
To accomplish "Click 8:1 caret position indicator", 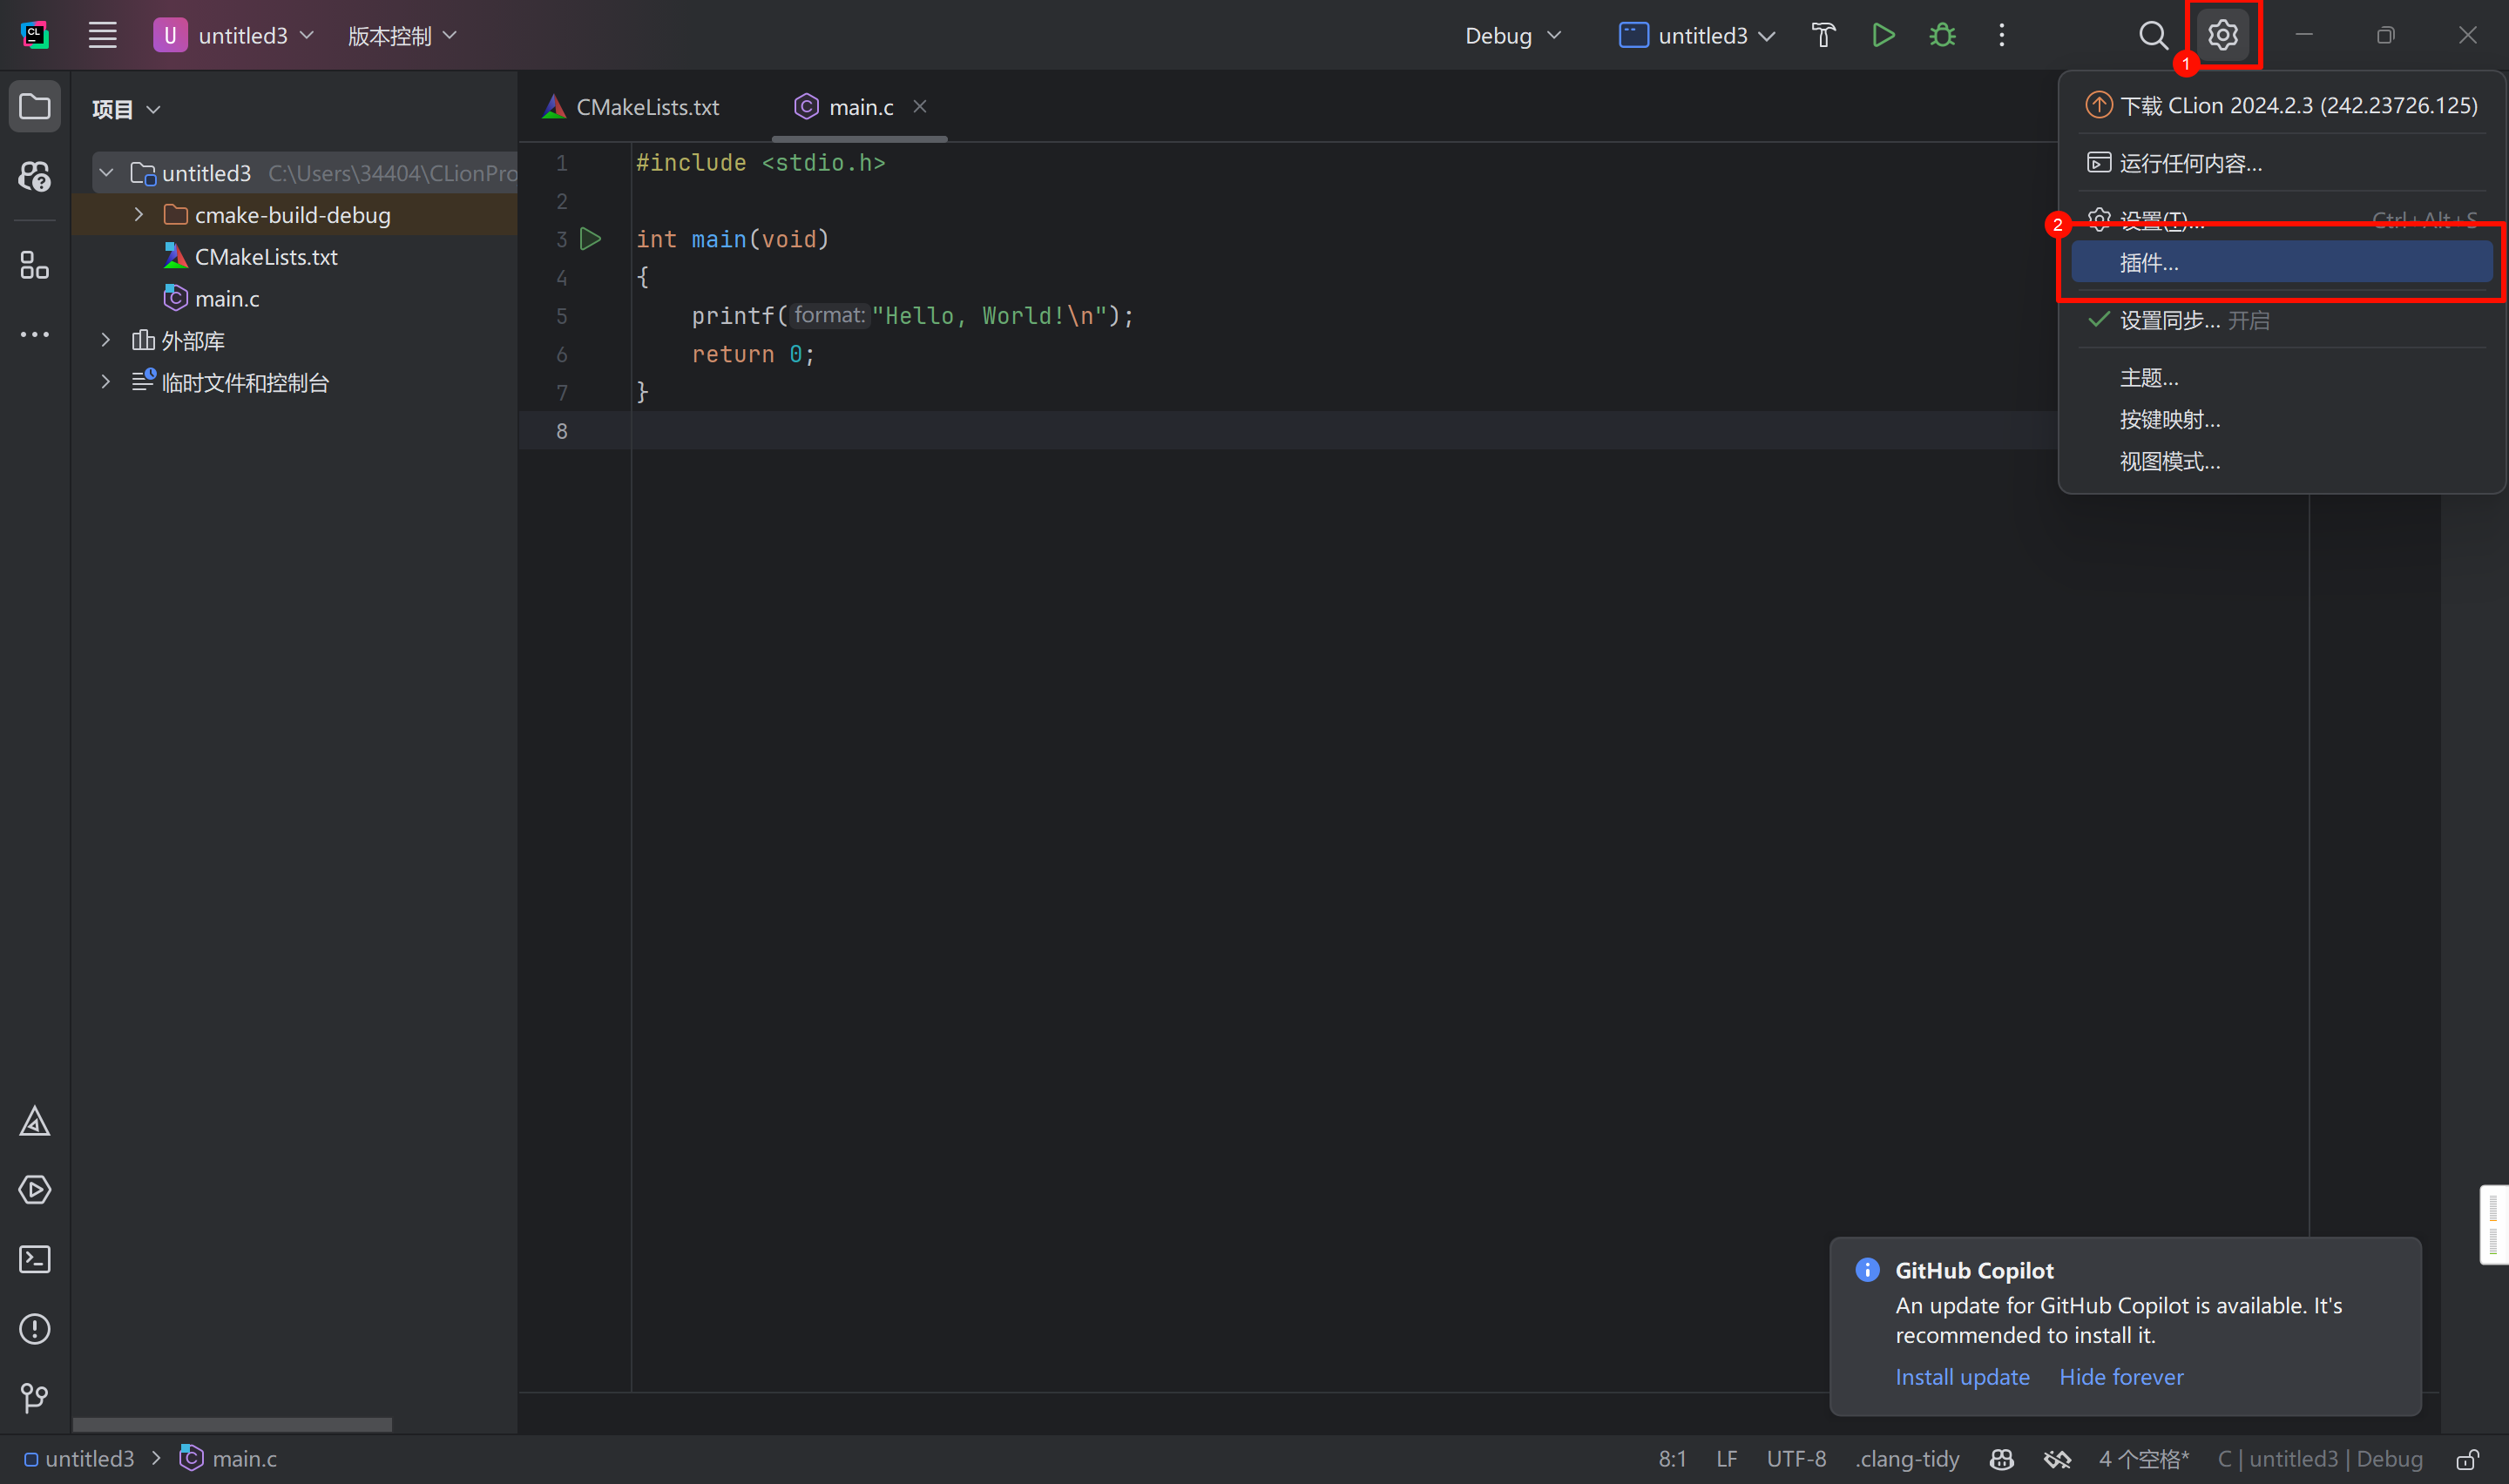I will click(1672, 1459).
